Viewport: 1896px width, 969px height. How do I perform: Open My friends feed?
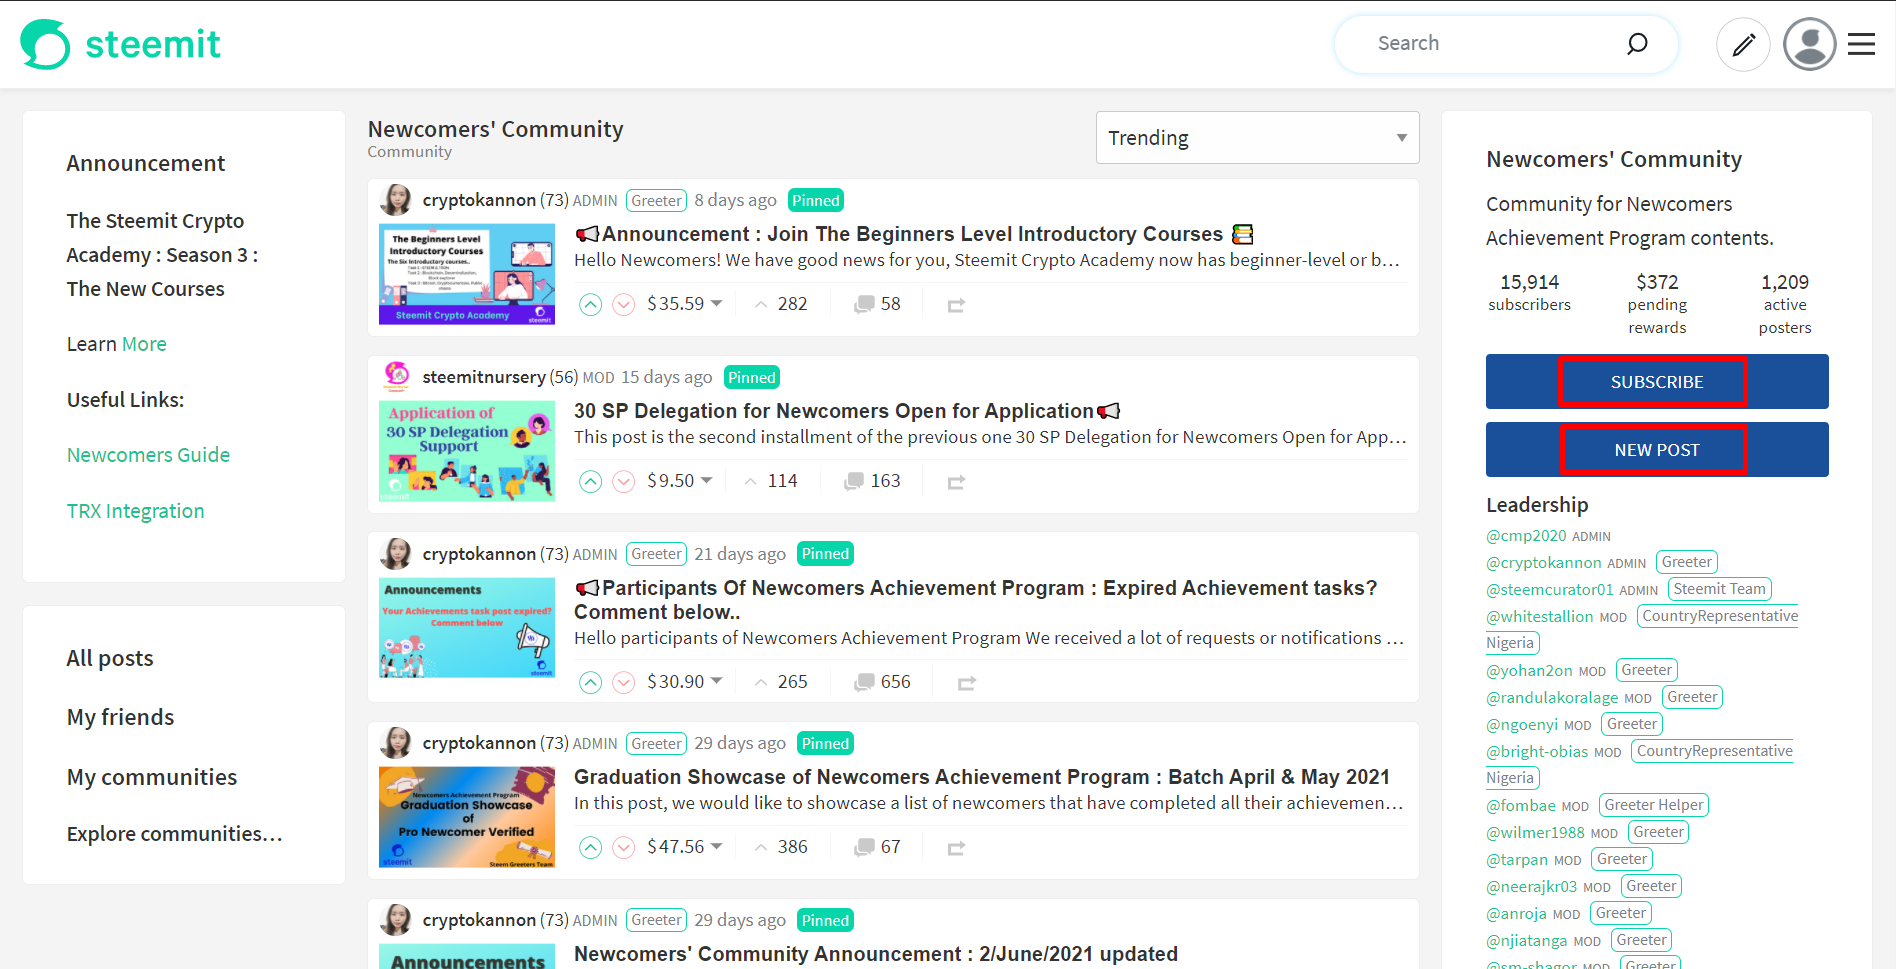(120, 717)
